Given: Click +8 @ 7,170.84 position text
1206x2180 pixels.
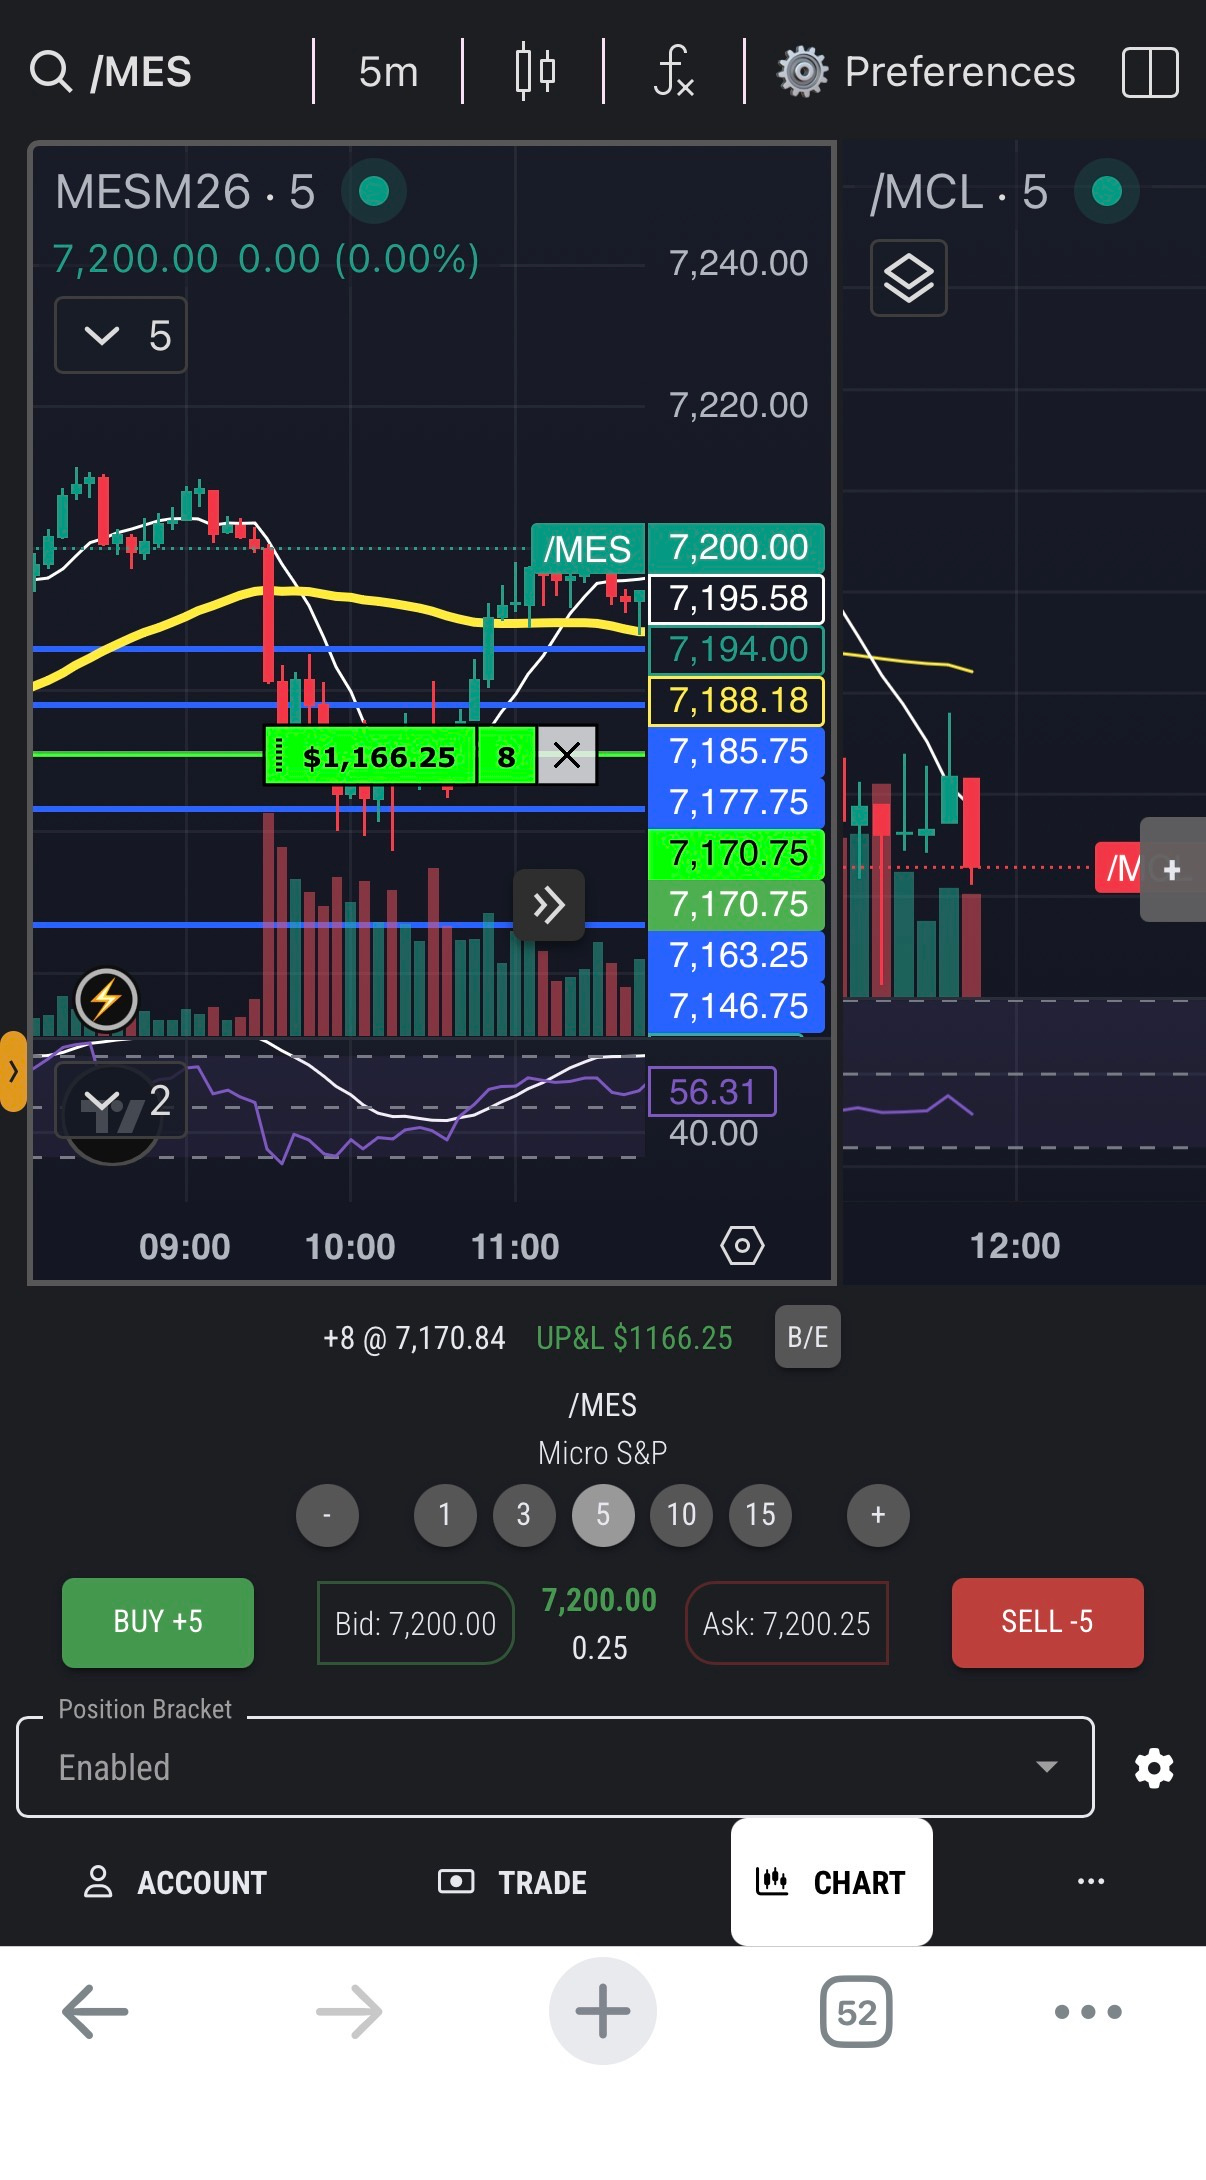Looking at the screenshot, I should click(x=414, y=1338).
